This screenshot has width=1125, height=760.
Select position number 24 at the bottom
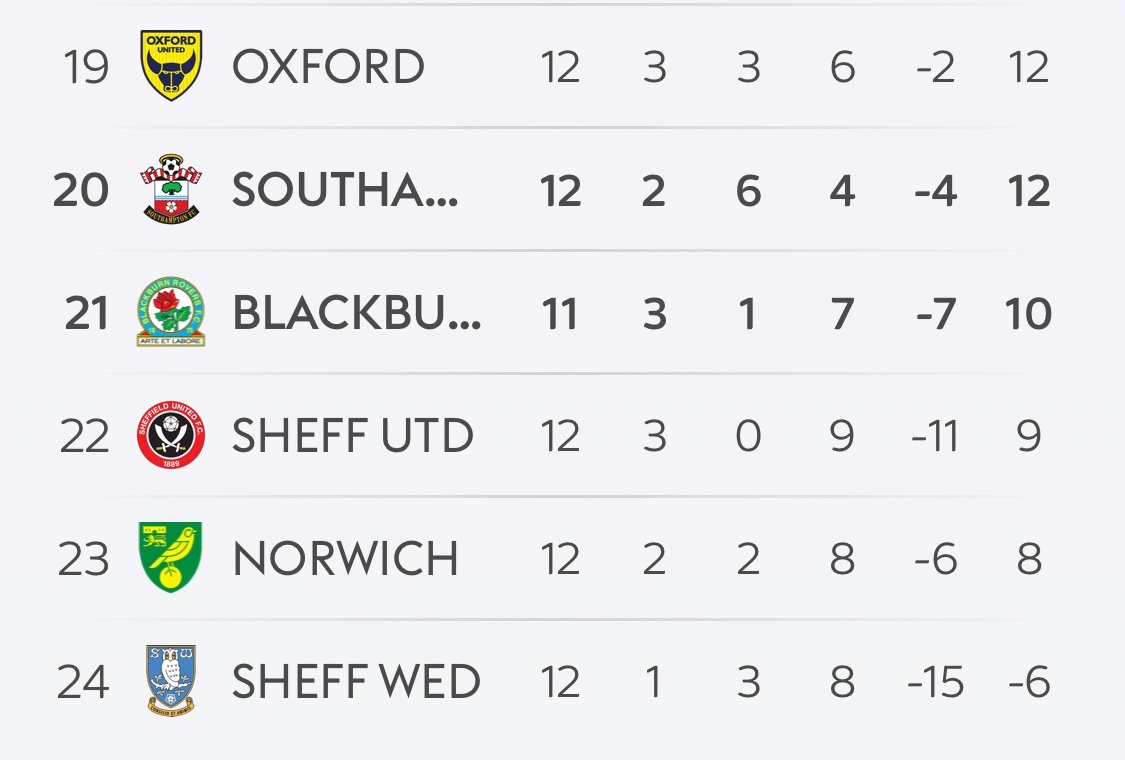click(x=83, y=682)
